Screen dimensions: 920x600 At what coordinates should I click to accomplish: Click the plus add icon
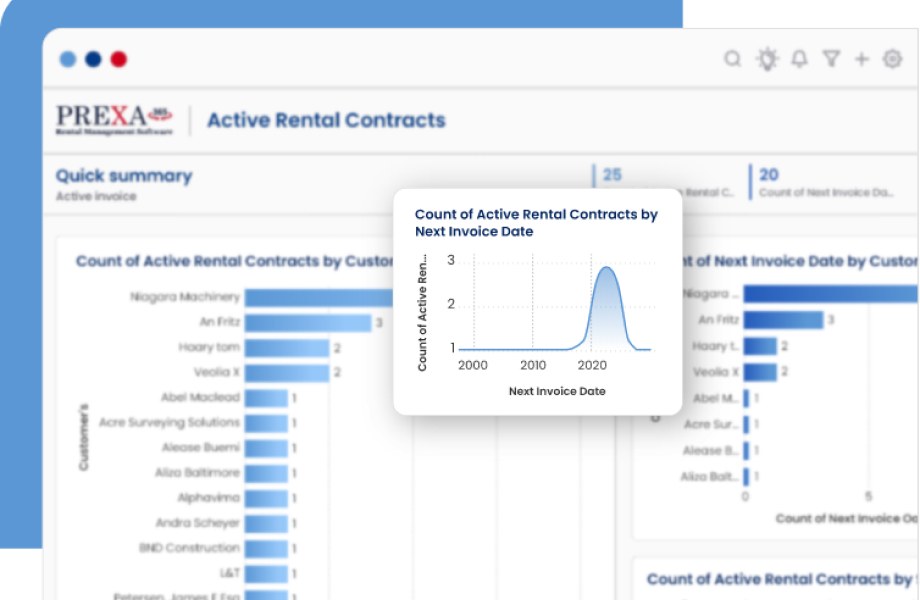tap(861, 59)
